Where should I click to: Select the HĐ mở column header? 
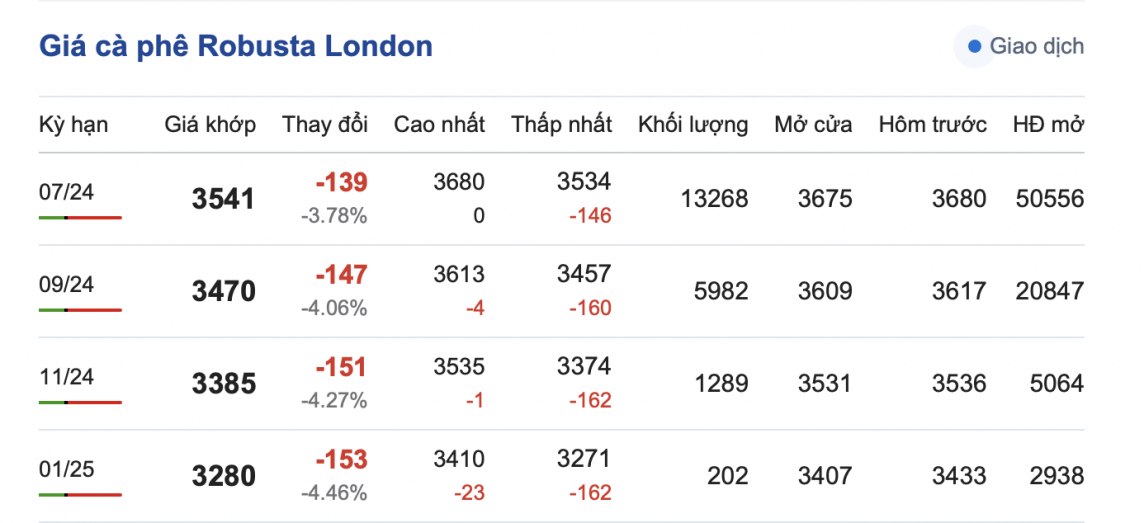[x=1048, y=125]
